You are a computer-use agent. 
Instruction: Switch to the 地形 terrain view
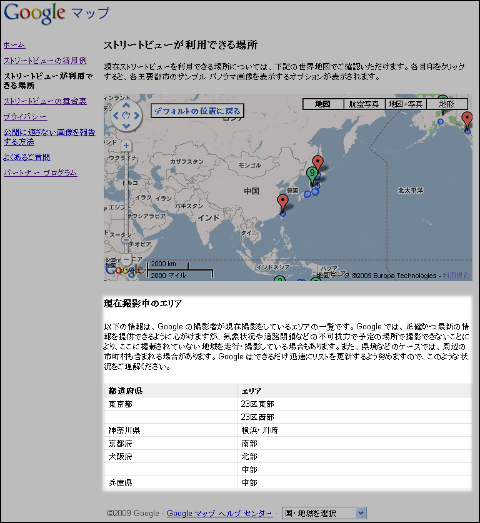[x=447, y=104]
